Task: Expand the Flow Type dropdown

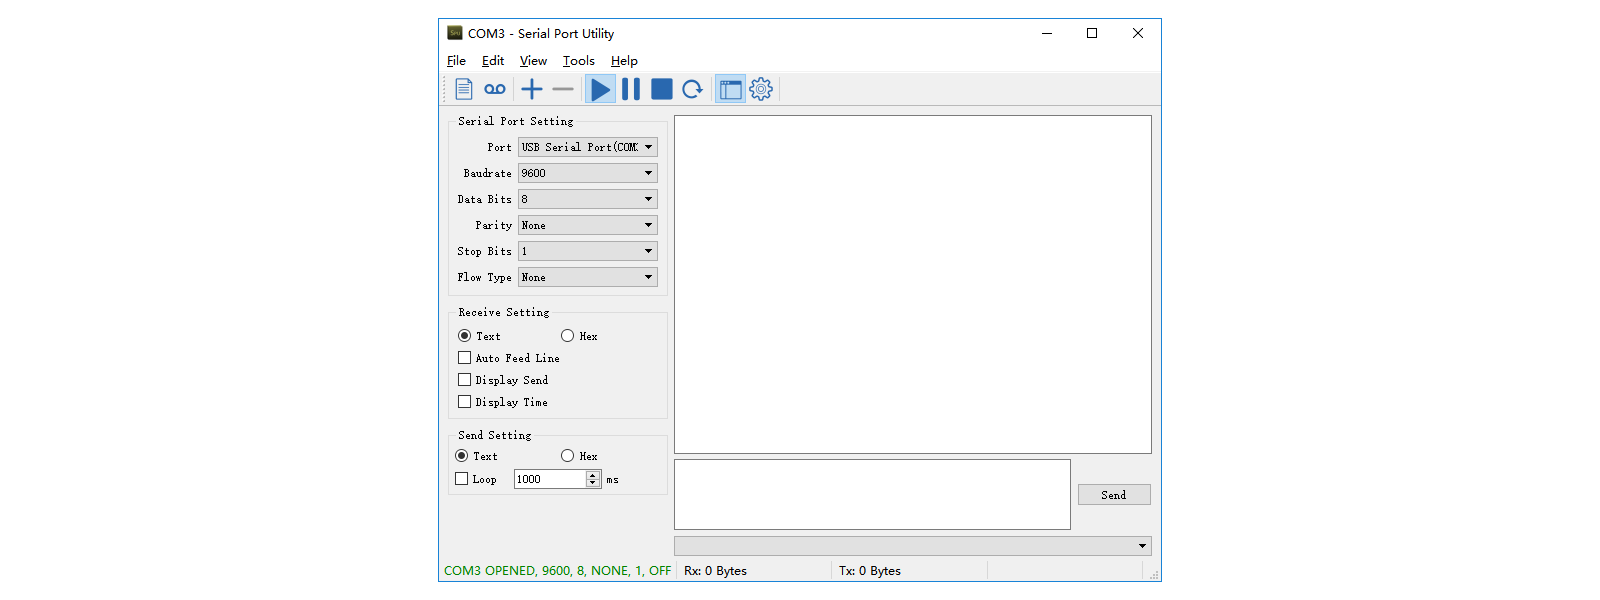Action: [x=588, y=277]
